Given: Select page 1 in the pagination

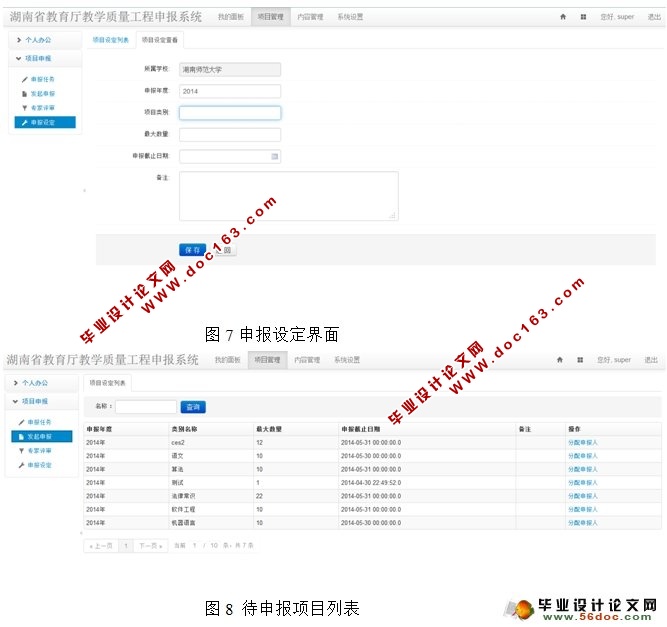Looking at the screenshot, I should tap(126, 546).
